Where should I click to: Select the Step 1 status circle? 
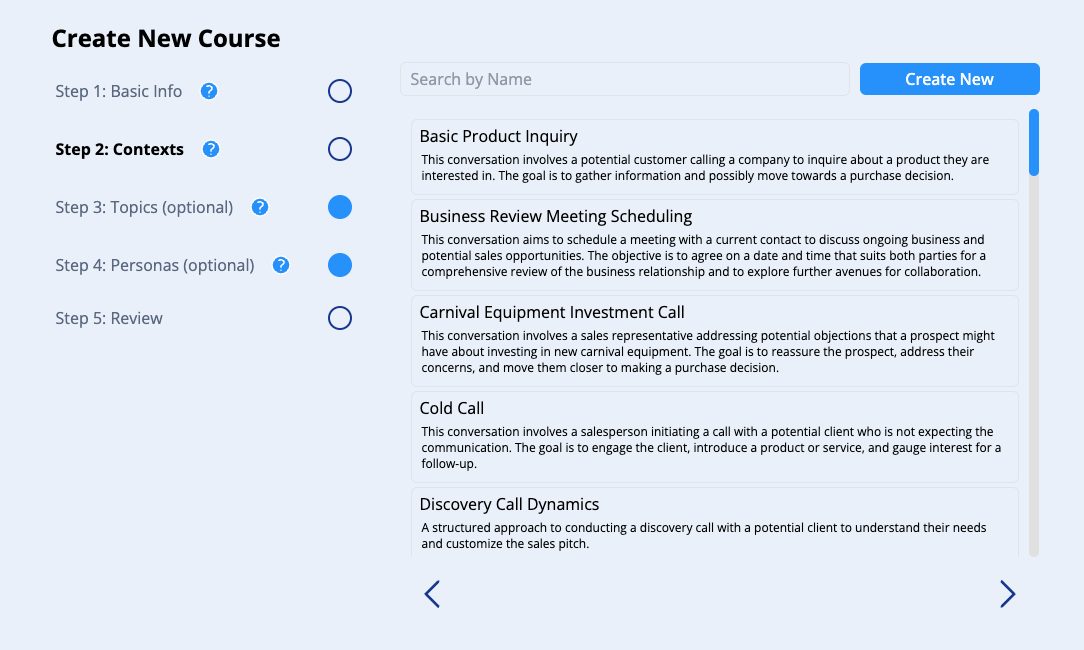coord(340,91)
